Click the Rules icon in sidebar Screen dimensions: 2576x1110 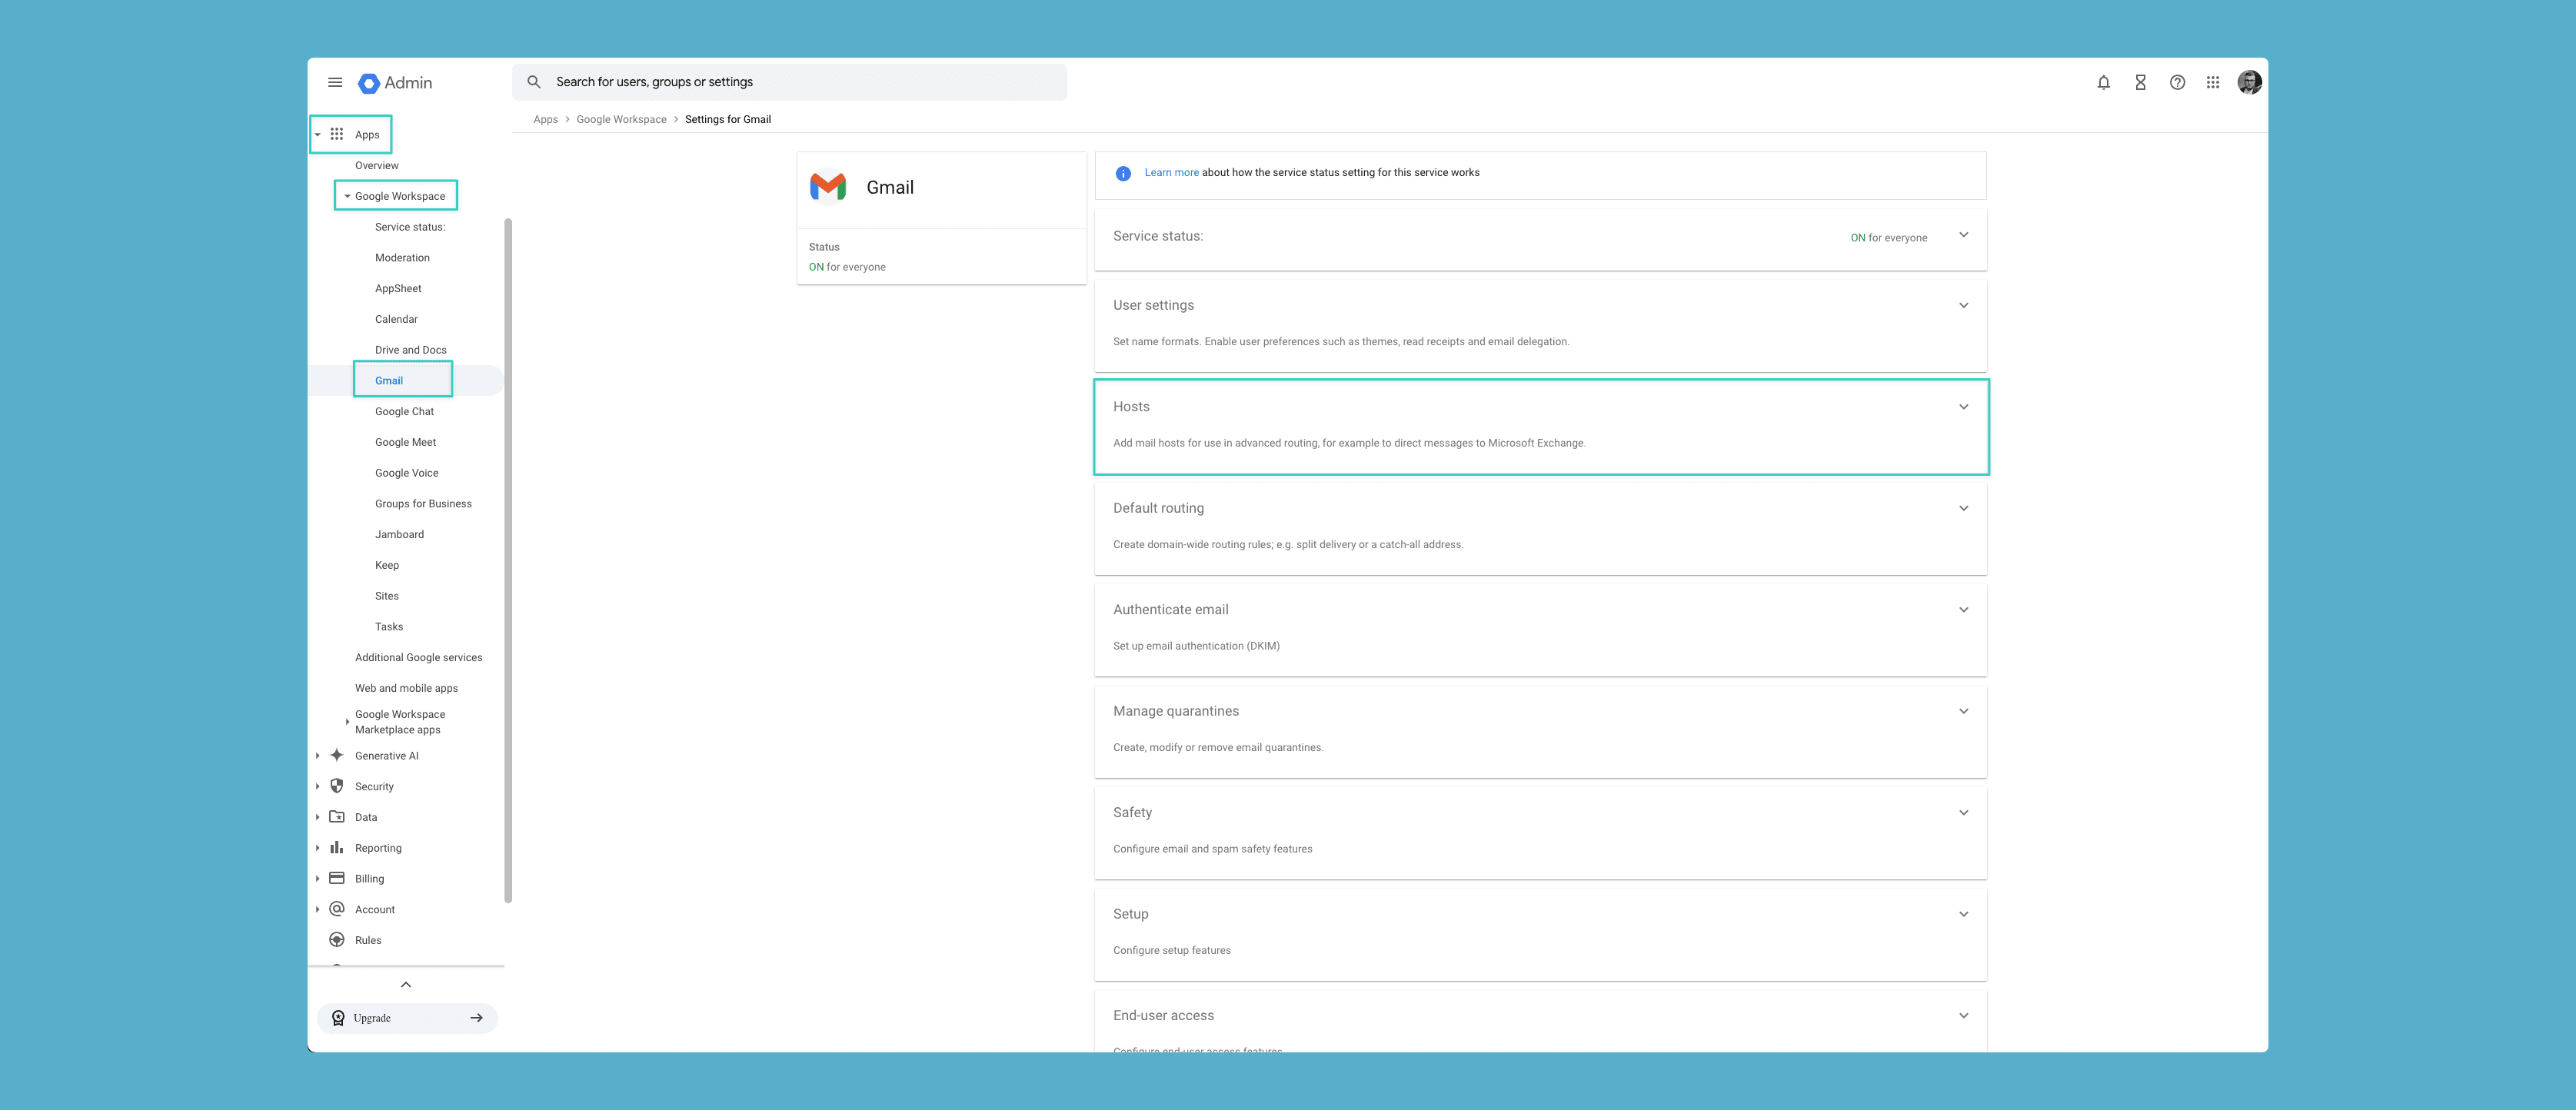(x=337, y=940)
